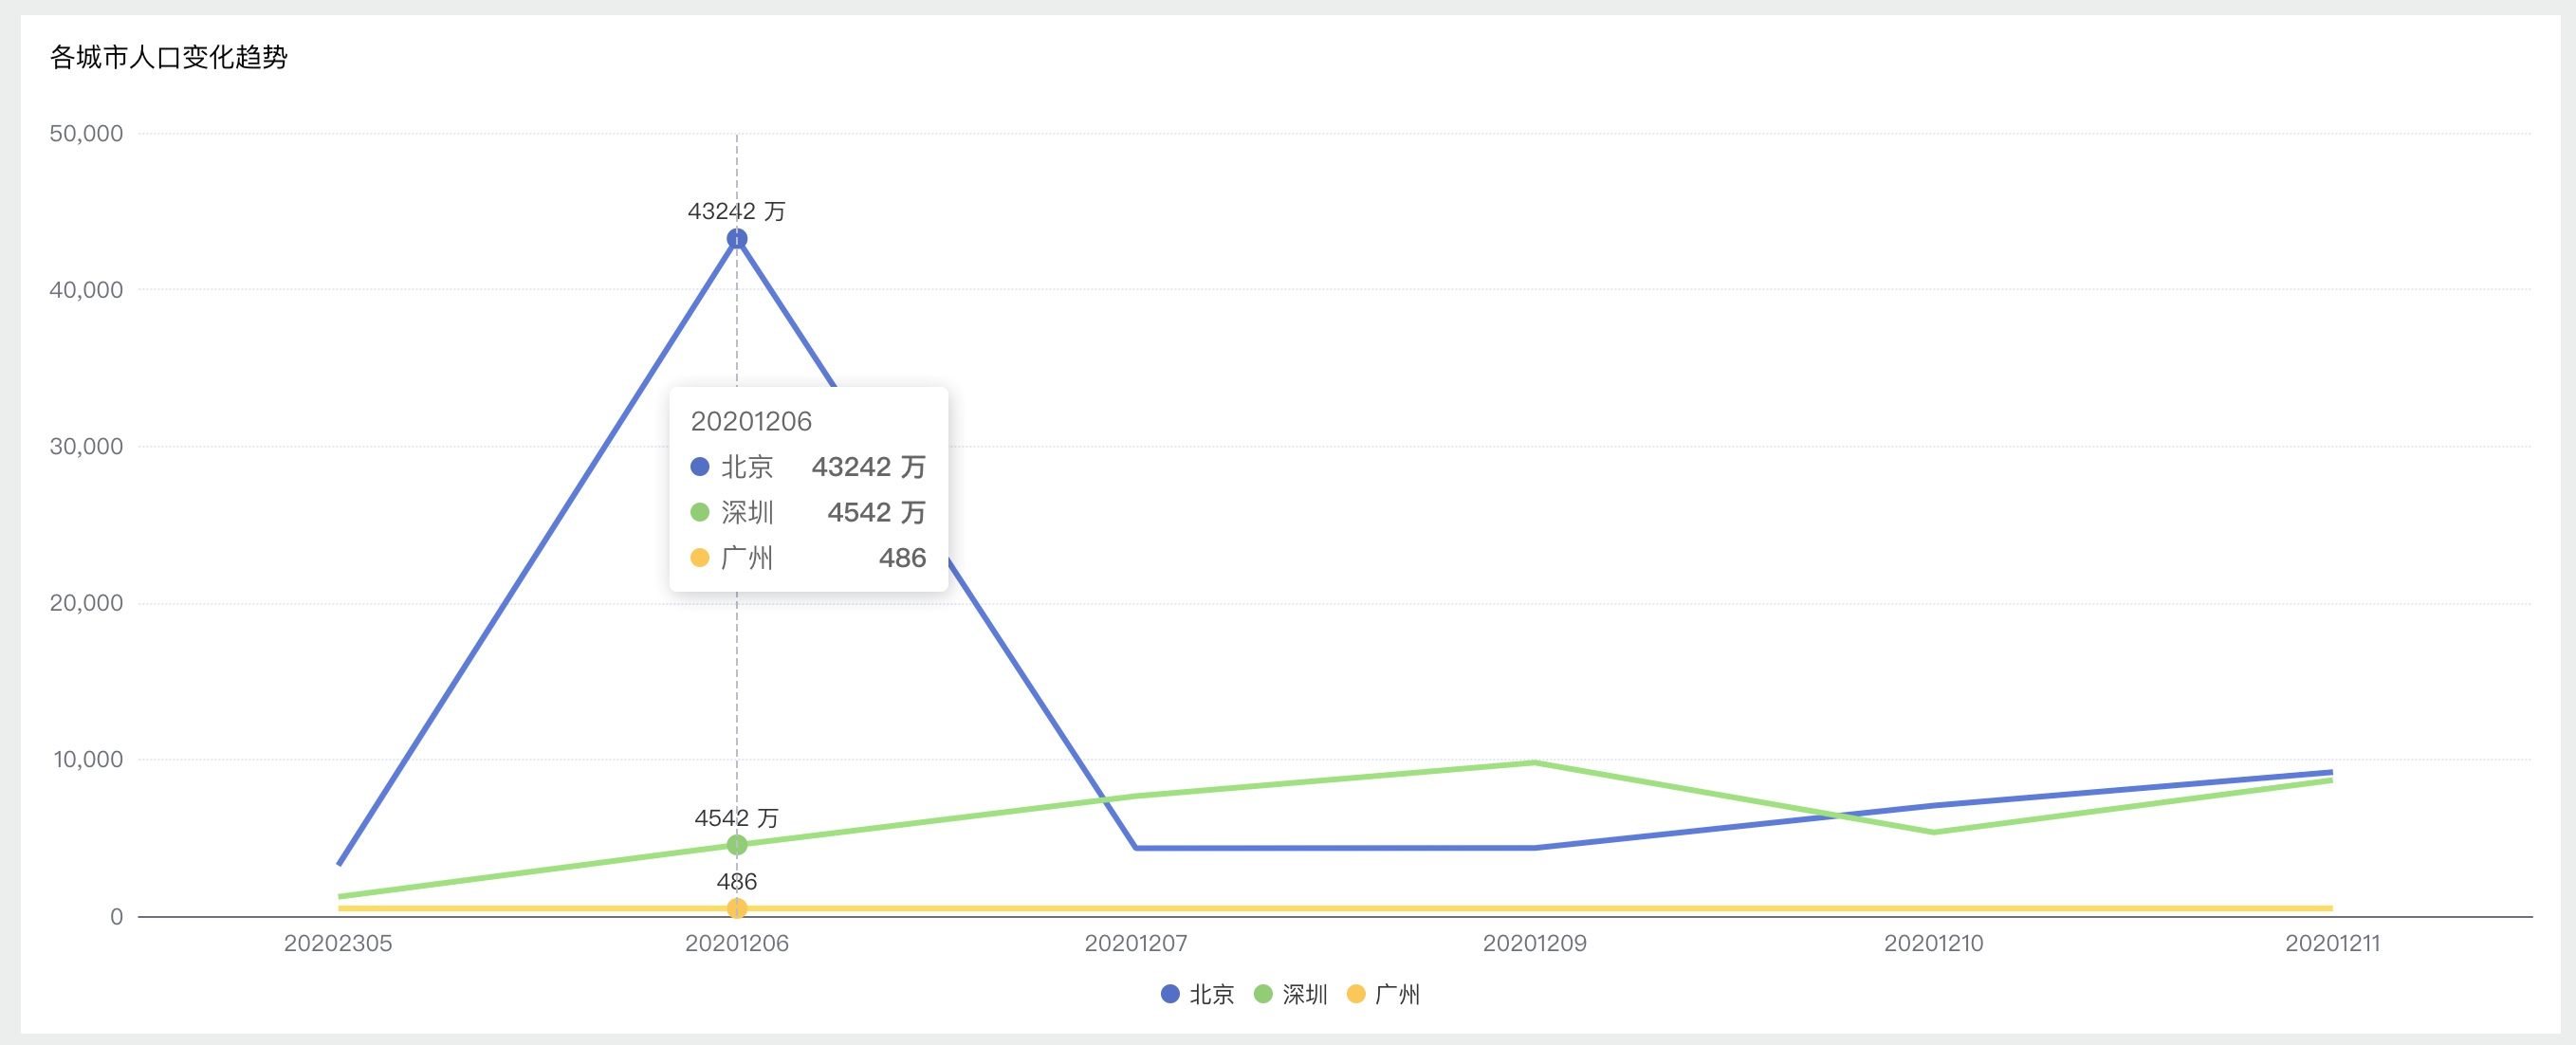
Task: Click the yellow 广州 data point marker on the axis
Action: 737,908
